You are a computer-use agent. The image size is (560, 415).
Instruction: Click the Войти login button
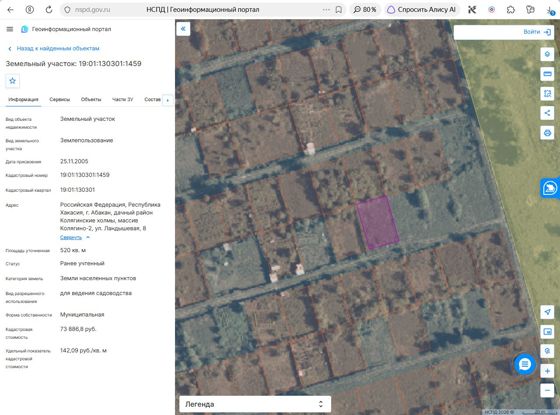click(x=537, y=32)
